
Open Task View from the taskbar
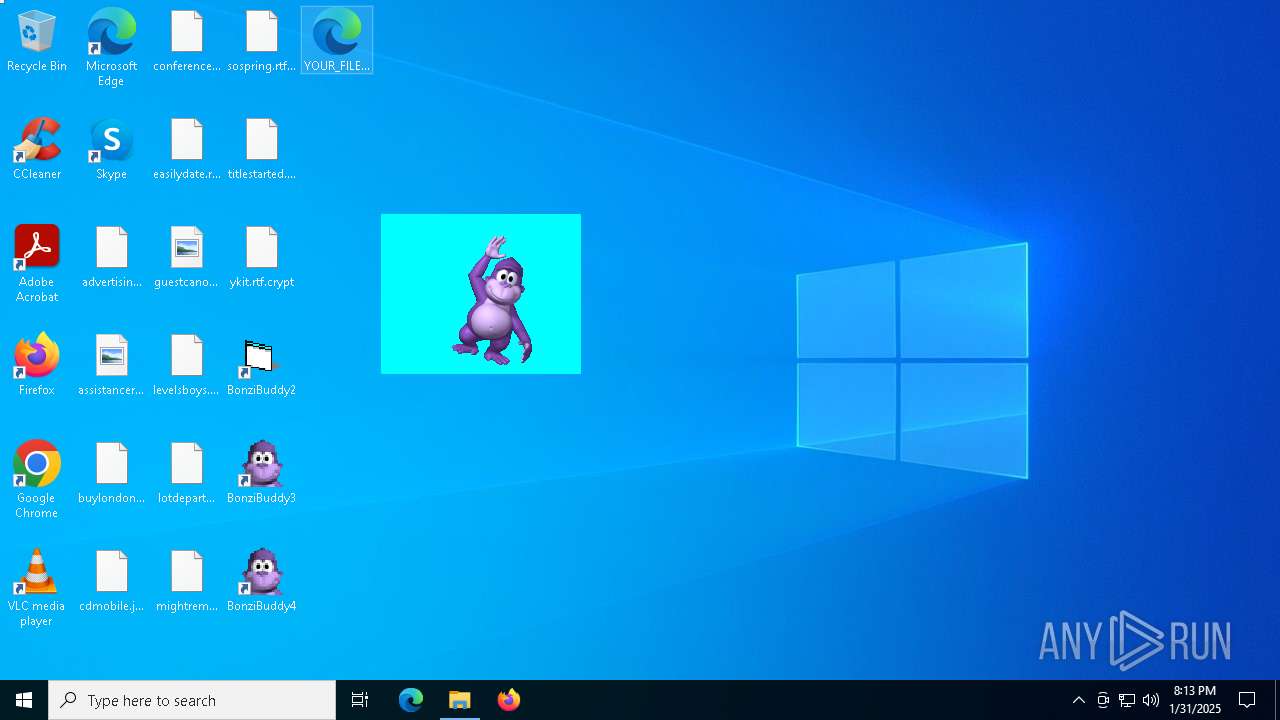[360, 700]
